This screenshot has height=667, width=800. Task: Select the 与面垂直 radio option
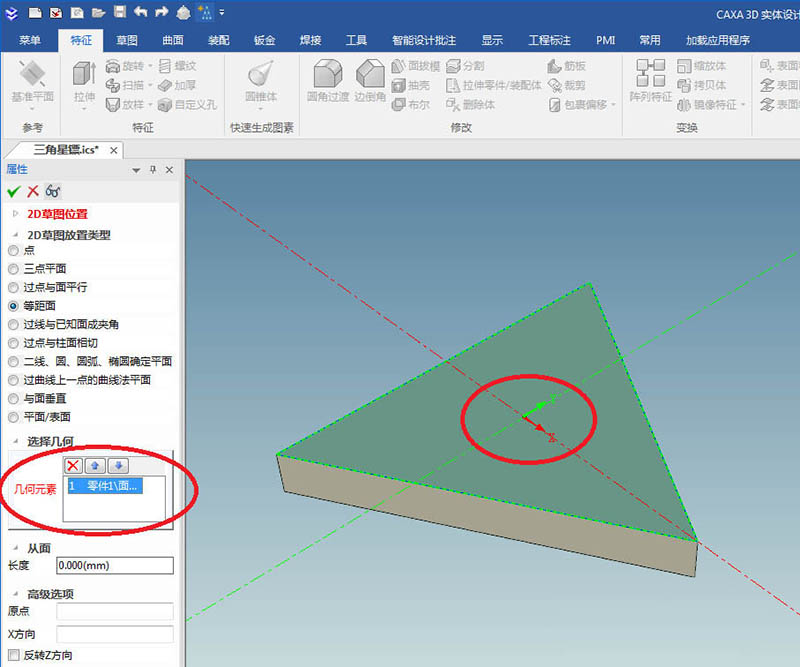[x=13, y=399]
